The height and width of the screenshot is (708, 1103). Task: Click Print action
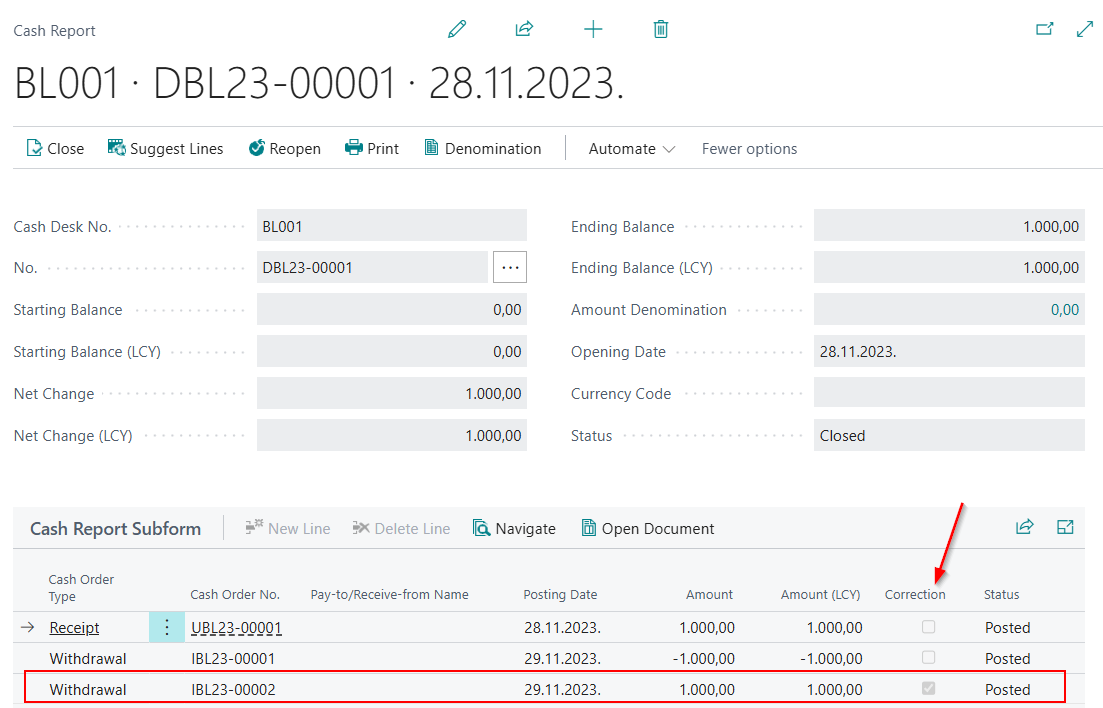pos(371,148)
